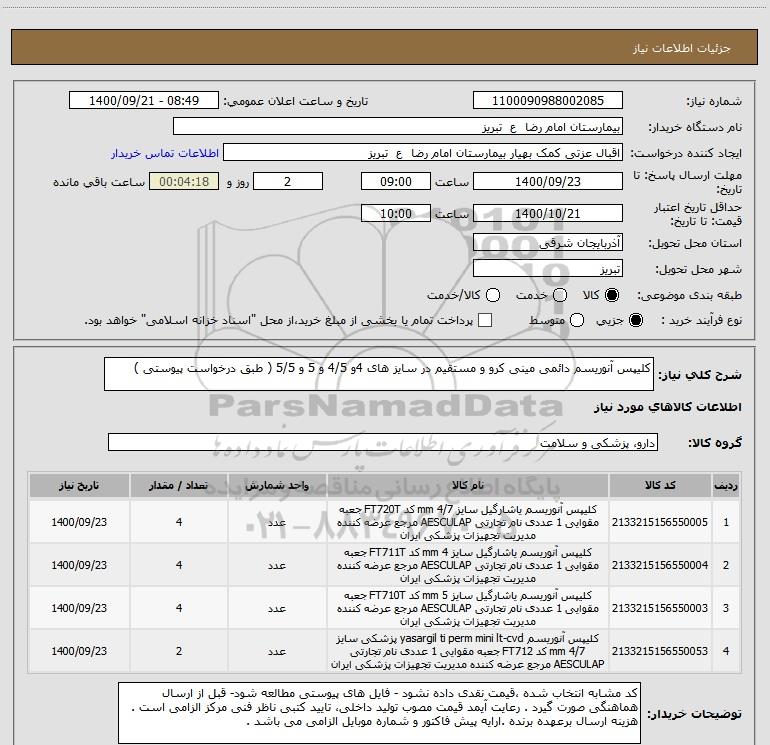This screenshot has width=770, height=745.
Task: Click the اطلاعات کالاهای مورد نیاز section heading
Action: 668,407
